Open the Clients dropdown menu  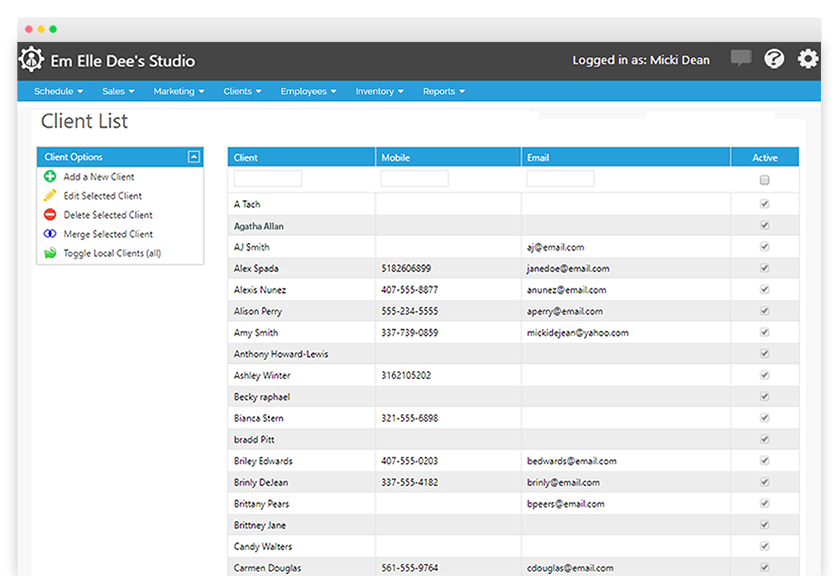coord(242,91)
